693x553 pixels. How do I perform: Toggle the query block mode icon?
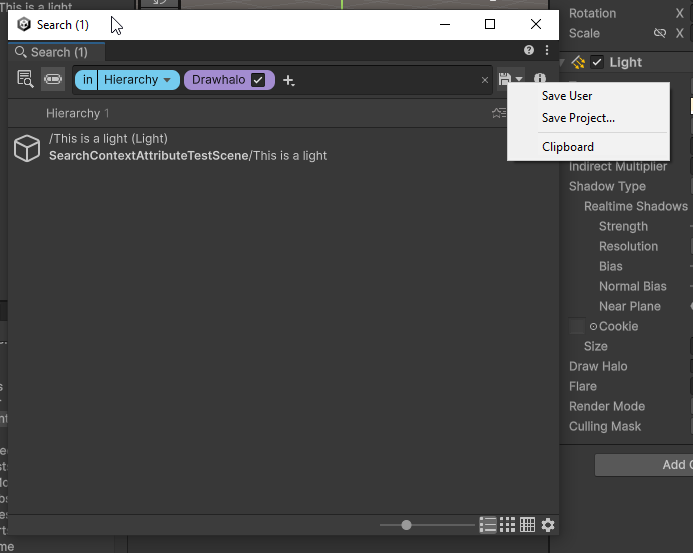[x=53, y=79]
